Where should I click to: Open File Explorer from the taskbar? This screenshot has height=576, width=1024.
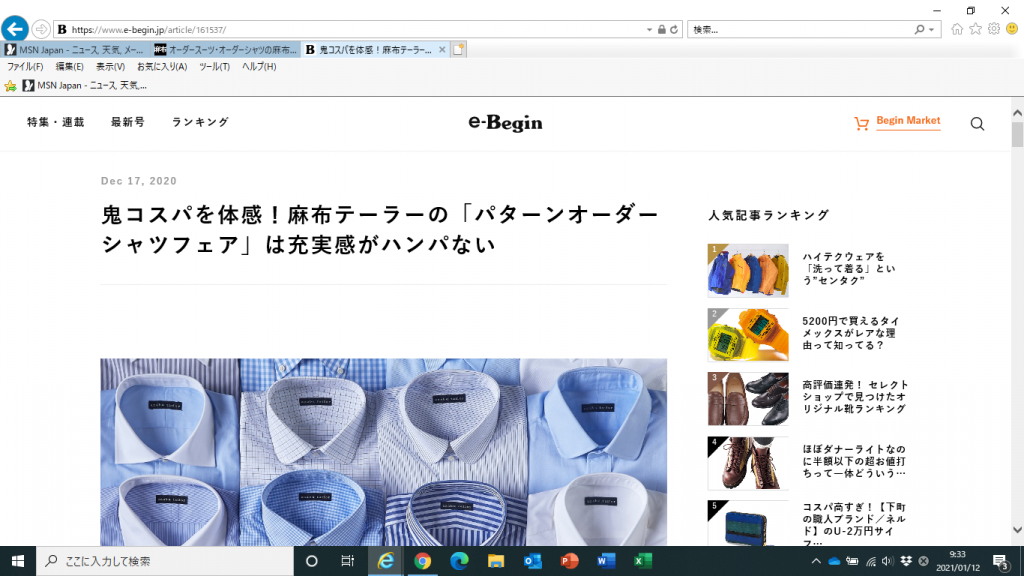tap(496, 561)
